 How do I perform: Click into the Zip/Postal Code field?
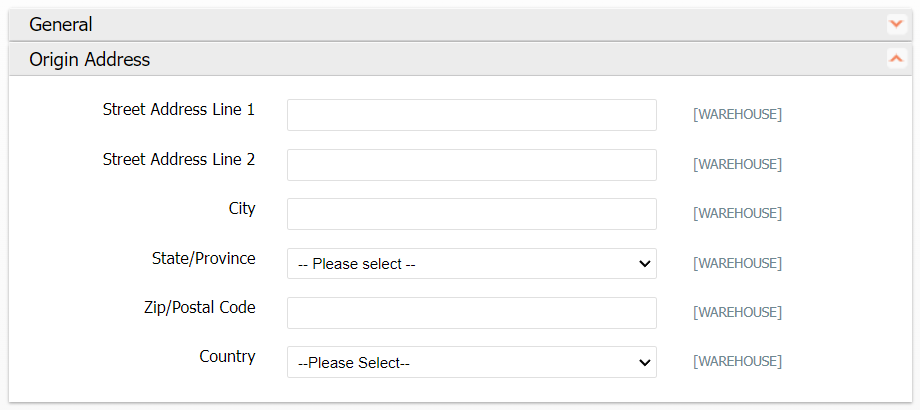(471, 313)
